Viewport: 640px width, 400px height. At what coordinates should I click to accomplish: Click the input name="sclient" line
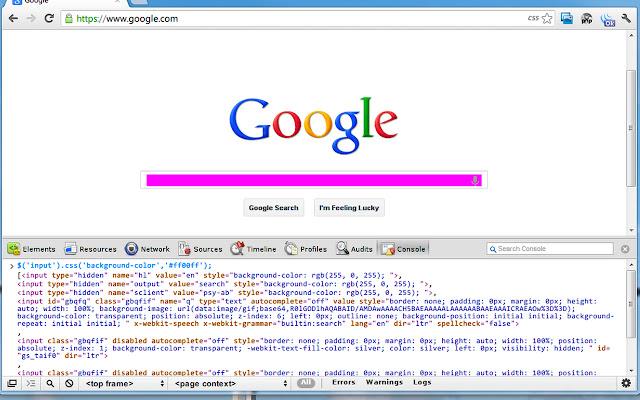[x=227, y=293]
